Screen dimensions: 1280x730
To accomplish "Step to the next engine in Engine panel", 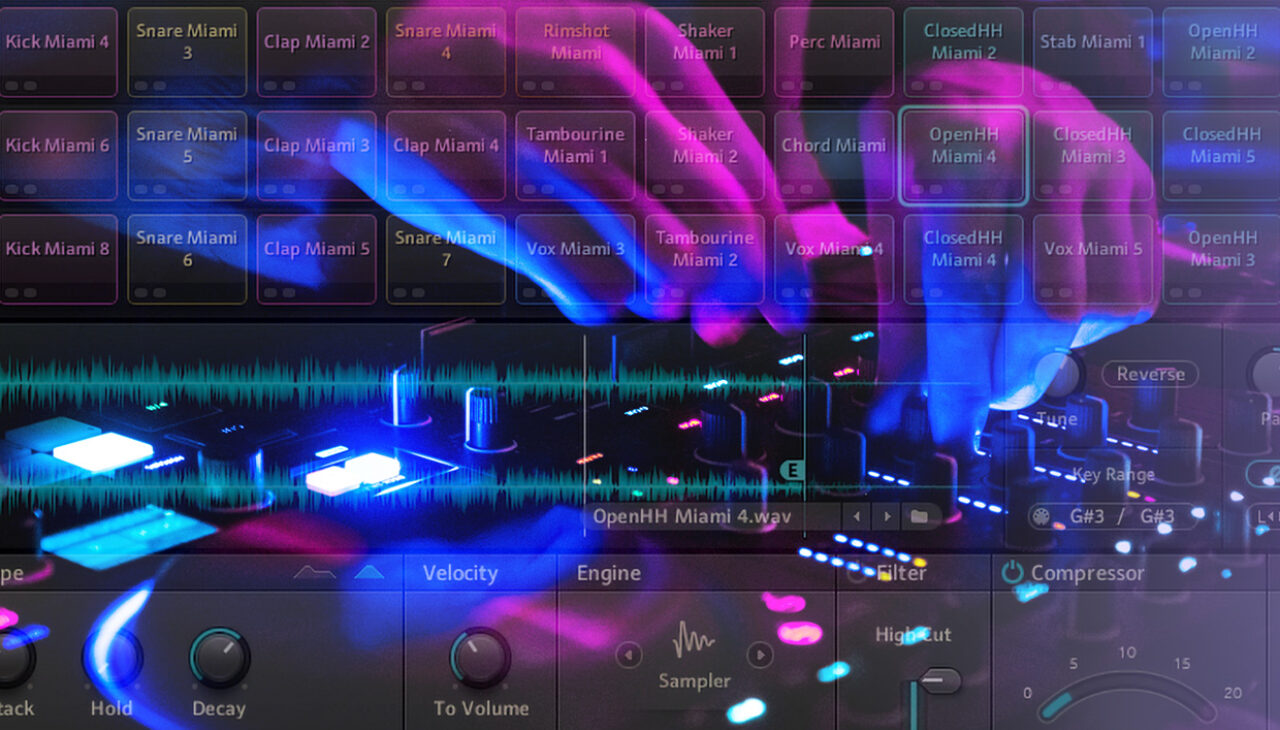I will point(760,655).
